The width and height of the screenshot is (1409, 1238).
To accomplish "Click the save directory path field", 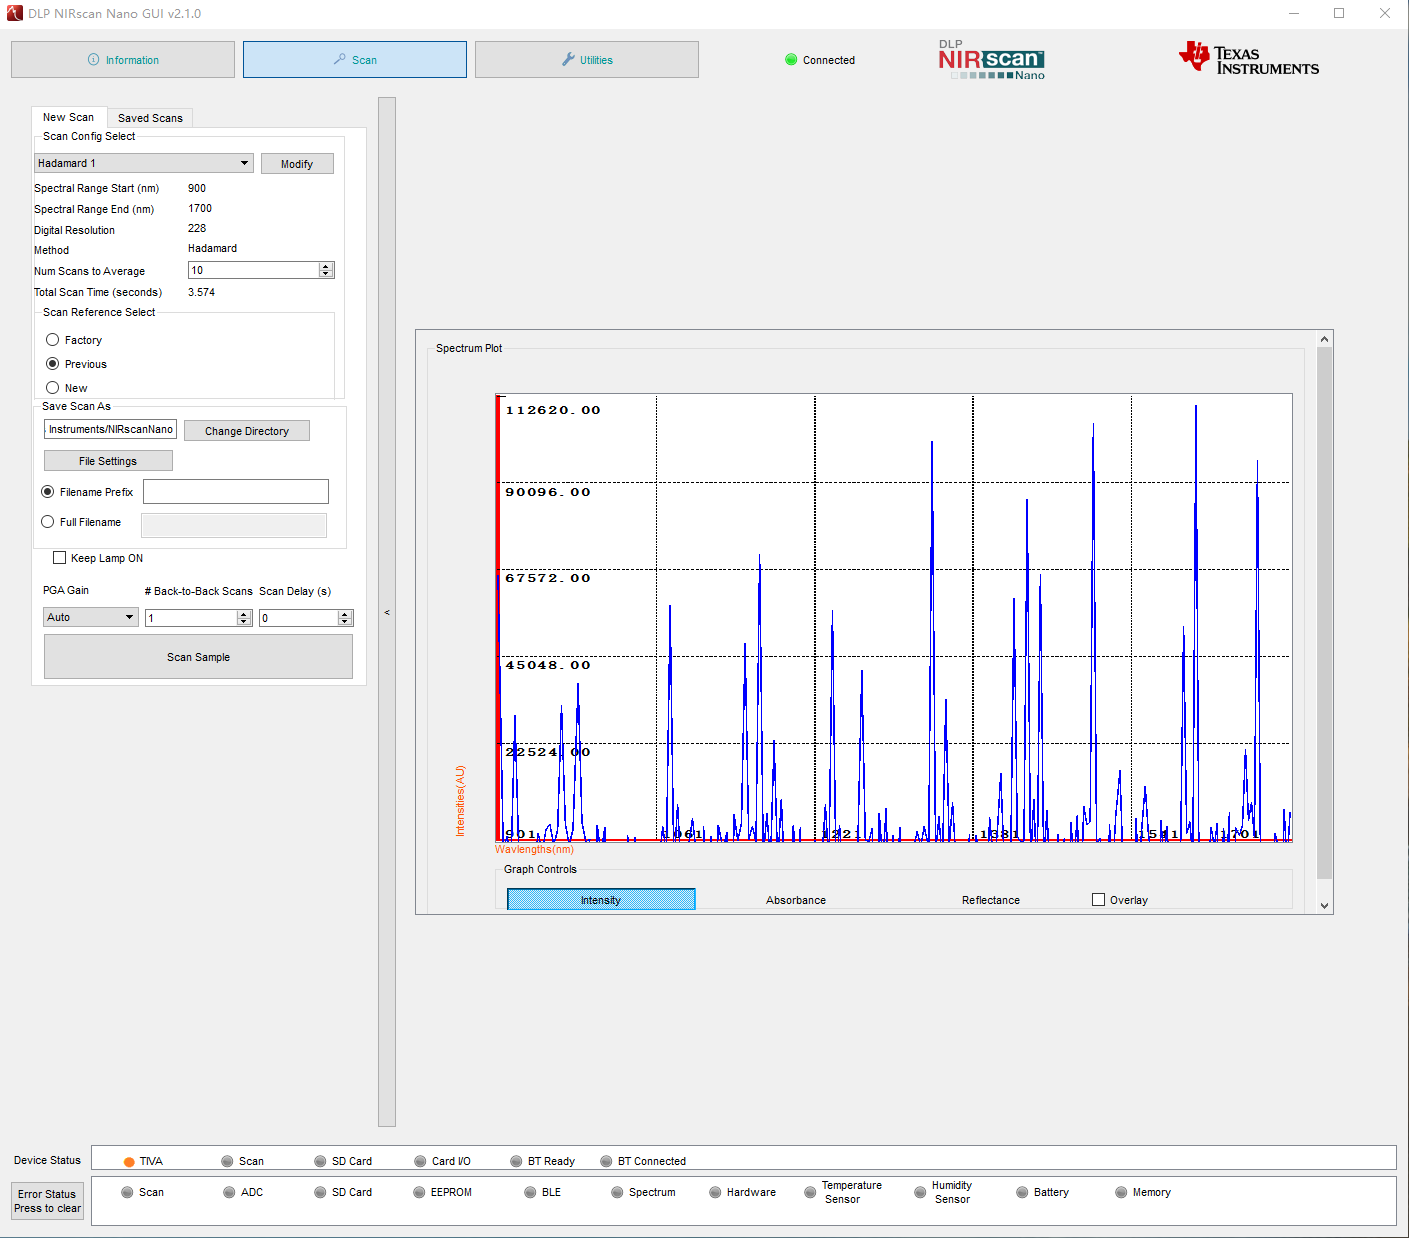I will pyautogui.click(x=110, y=429).
